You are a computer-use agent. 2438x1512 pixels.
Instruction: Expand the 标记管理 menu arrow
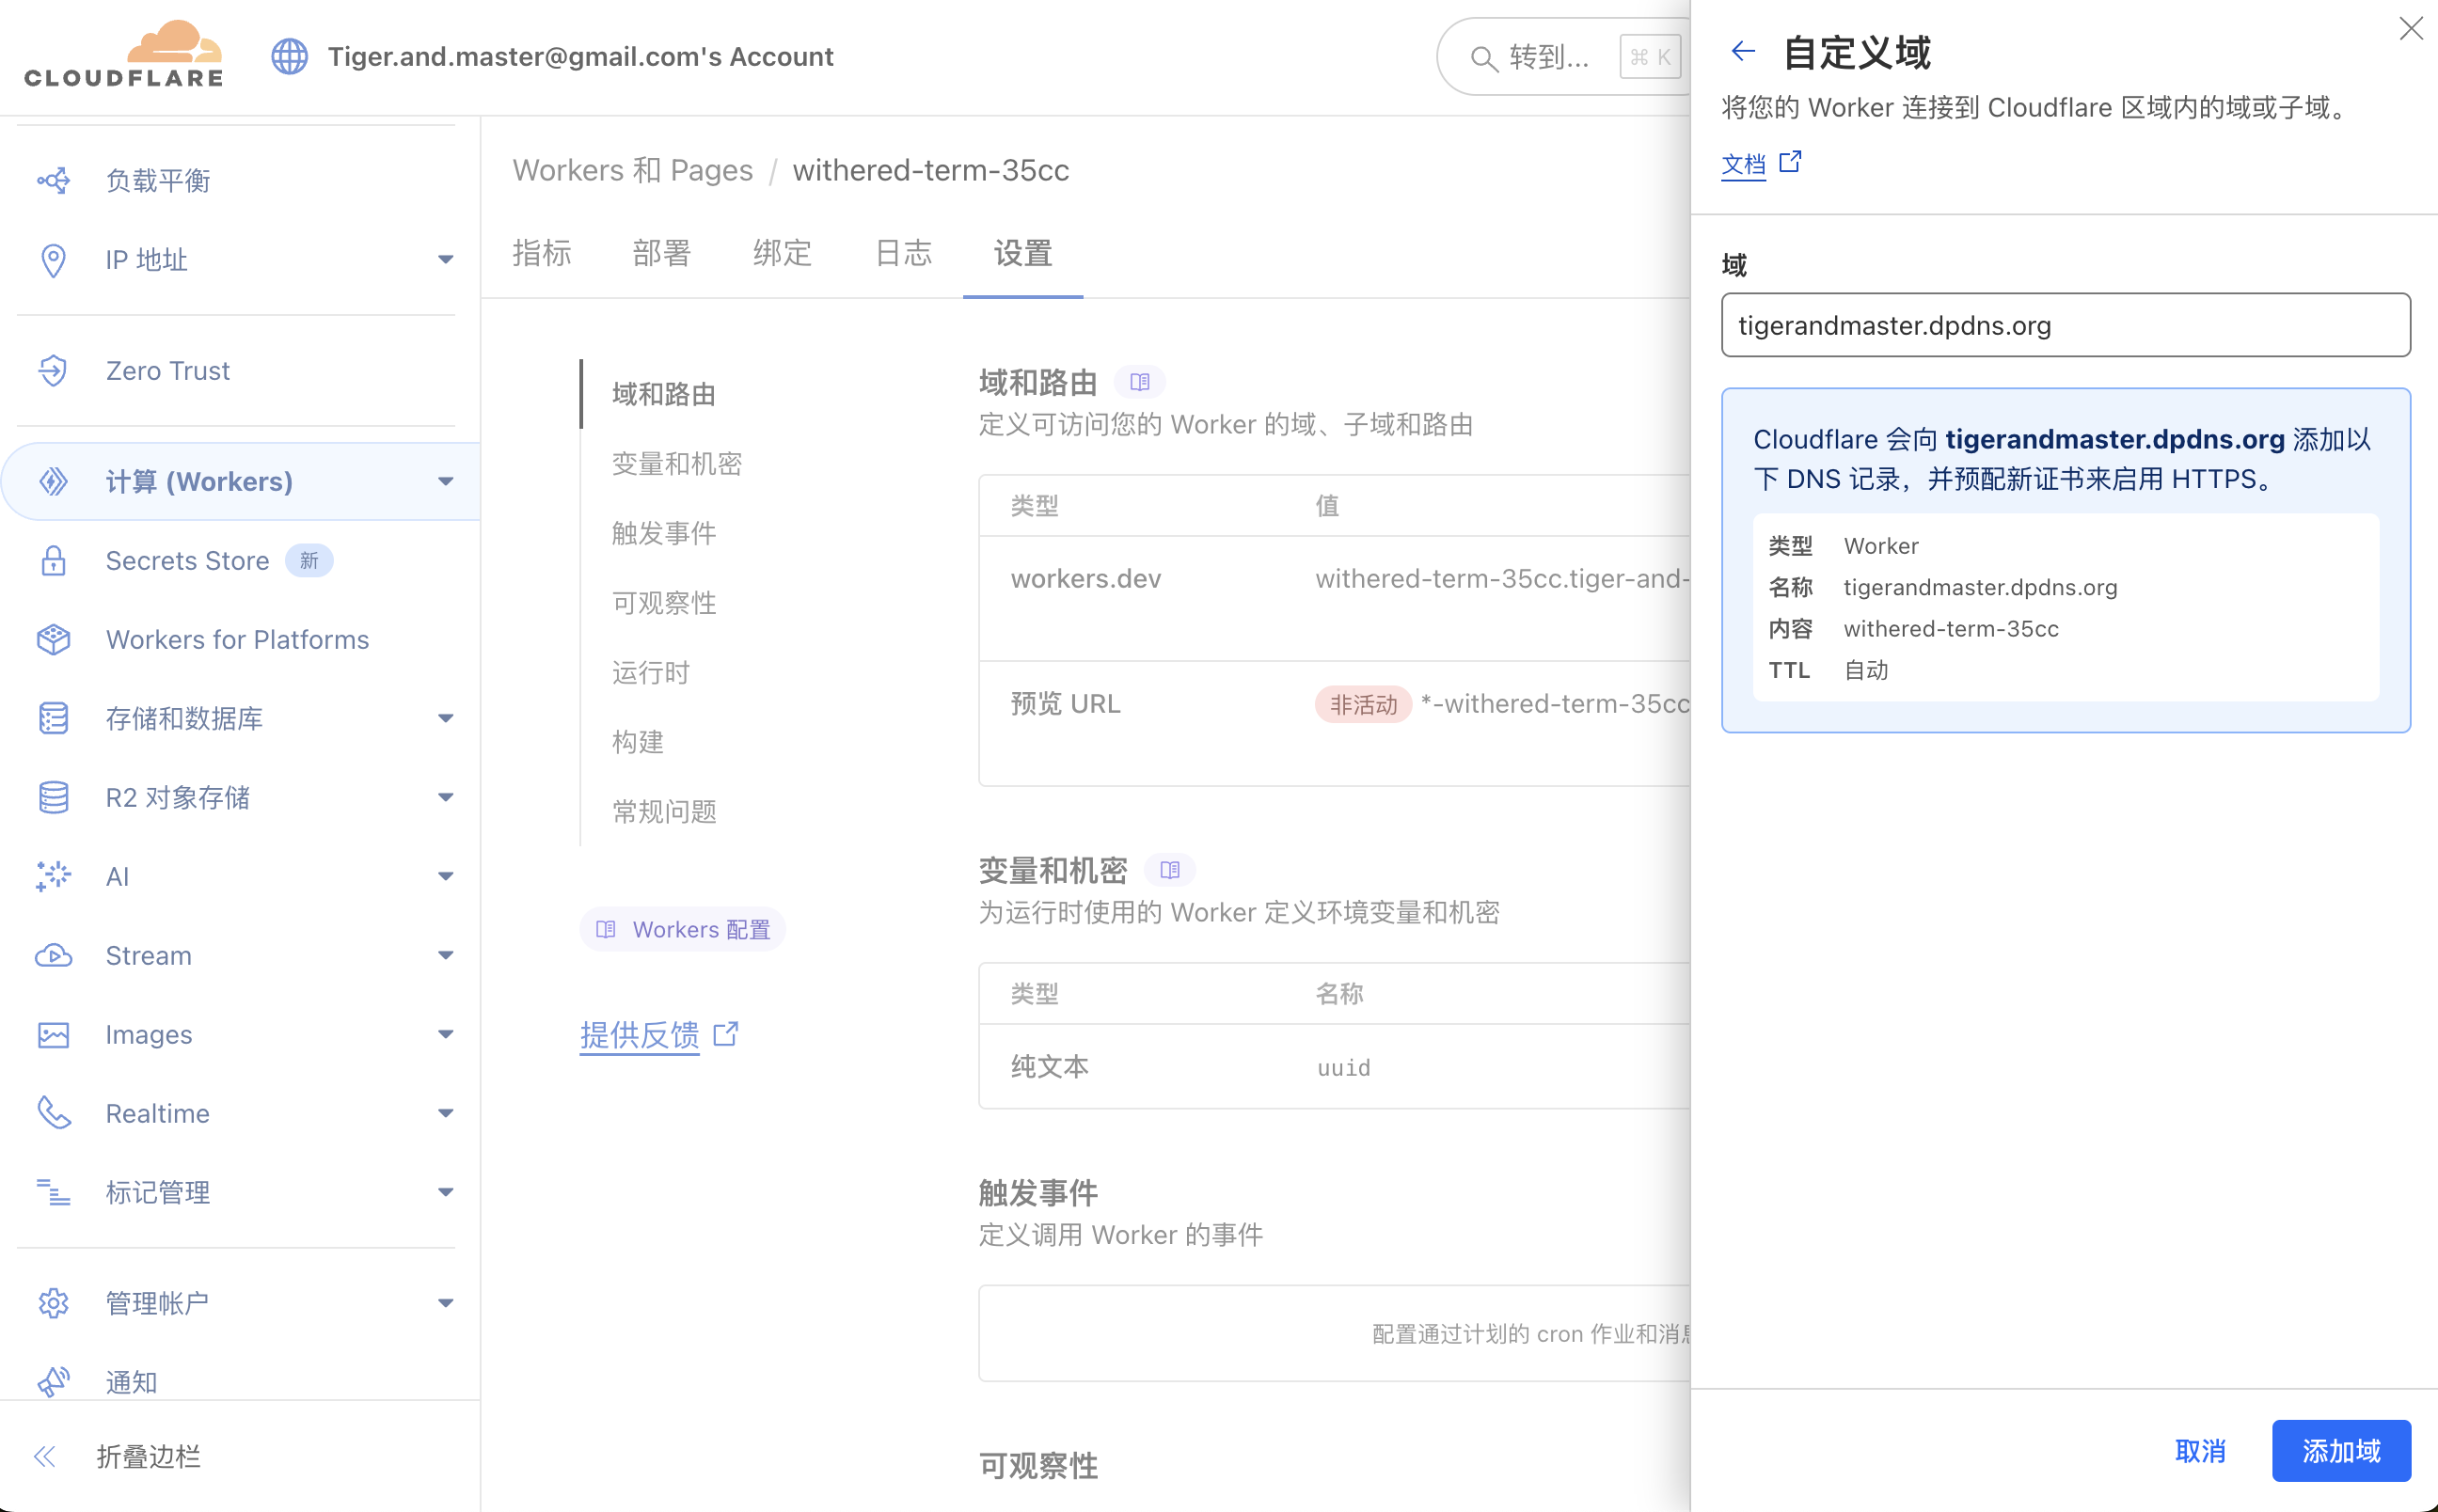pyautogui.click(x=446, y=1192)
